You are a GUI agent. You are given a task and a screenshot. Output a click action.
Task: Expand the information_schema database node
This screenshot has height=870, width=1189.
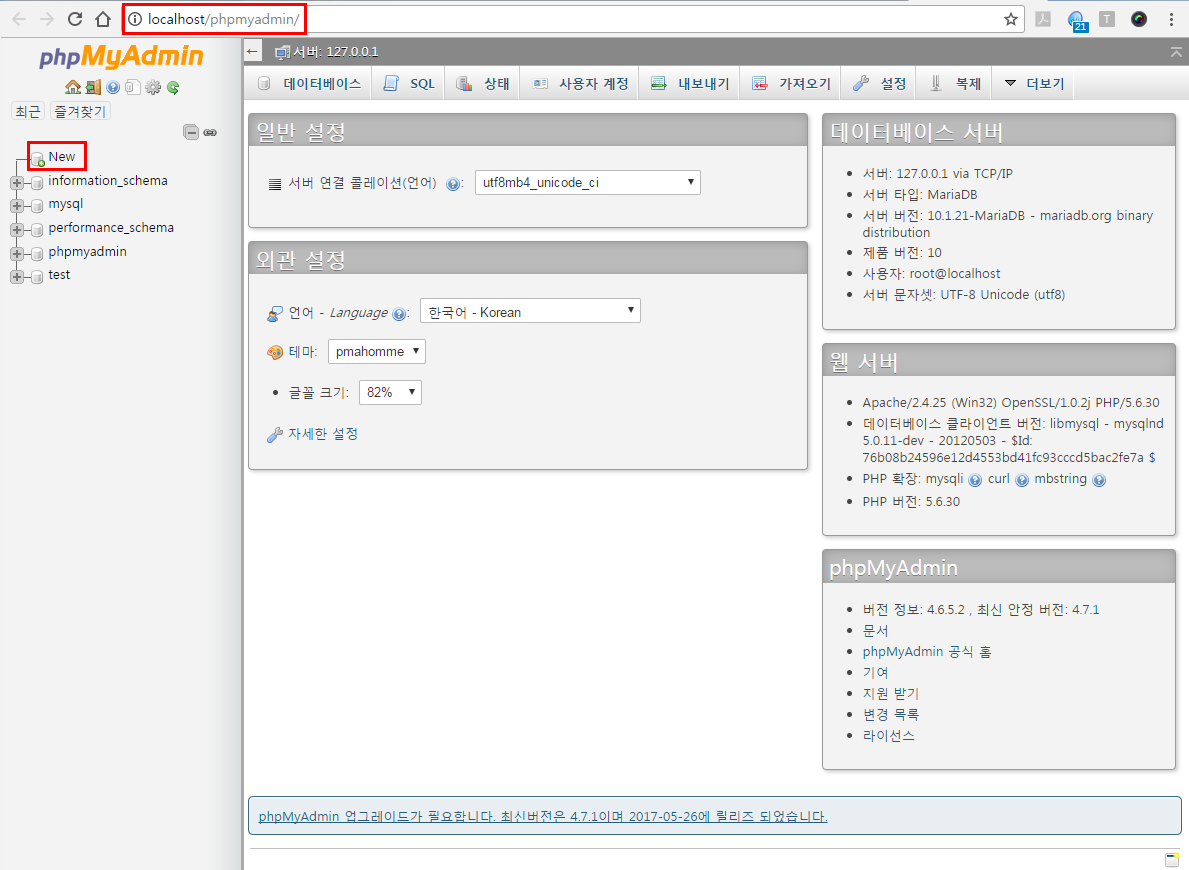[17, 183]
